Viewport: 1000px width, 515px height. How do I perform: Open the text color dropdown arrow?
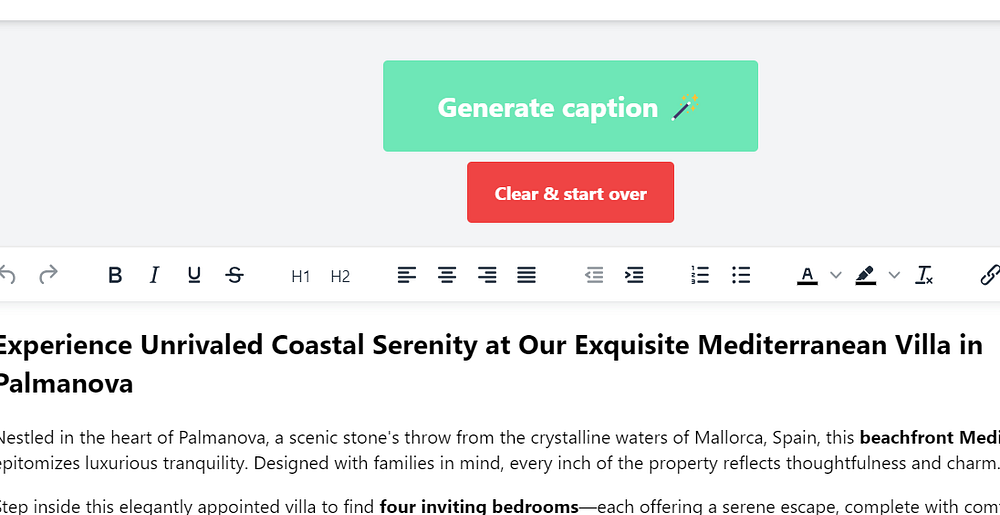click(836, 276)
